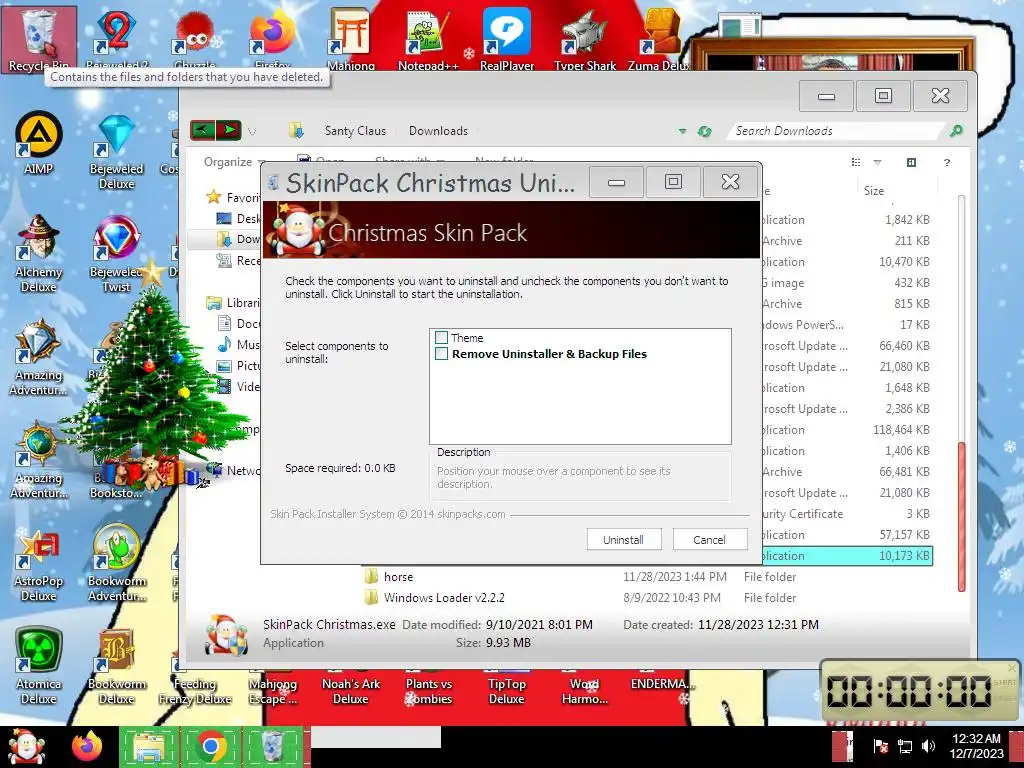Cancel the Christmas Skin Pack uninstaller
This screenshot has width=1024, height=768.
click(710, 539)
